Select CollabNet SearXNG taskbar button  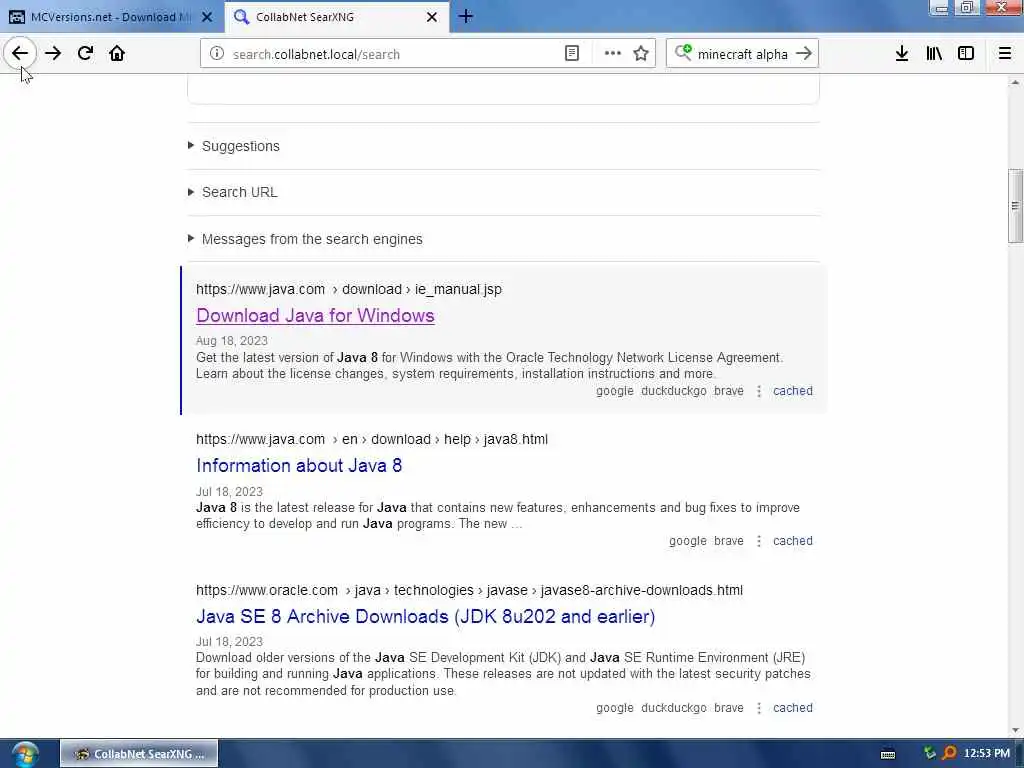[x=139, y=754]
